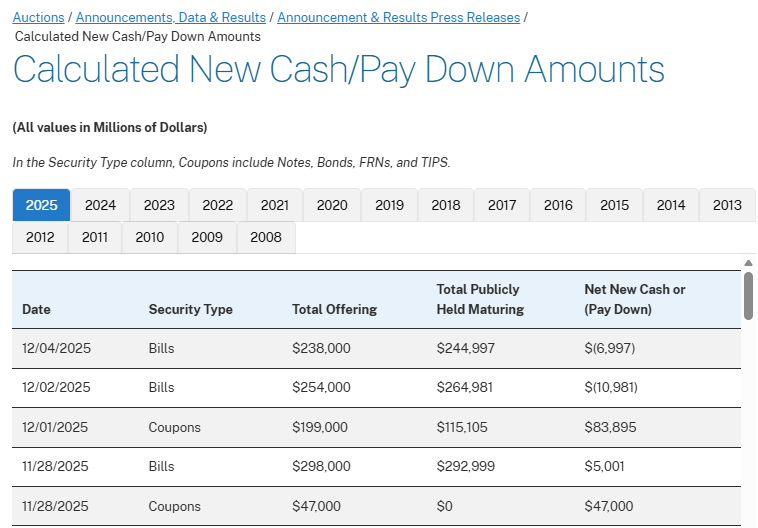Show data for the 2021 tab

pos(275,205)
